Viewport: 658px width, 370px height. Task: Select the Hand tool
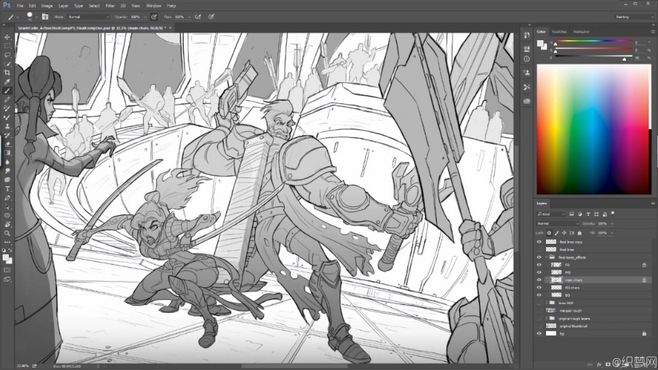(x=7, y=224)
